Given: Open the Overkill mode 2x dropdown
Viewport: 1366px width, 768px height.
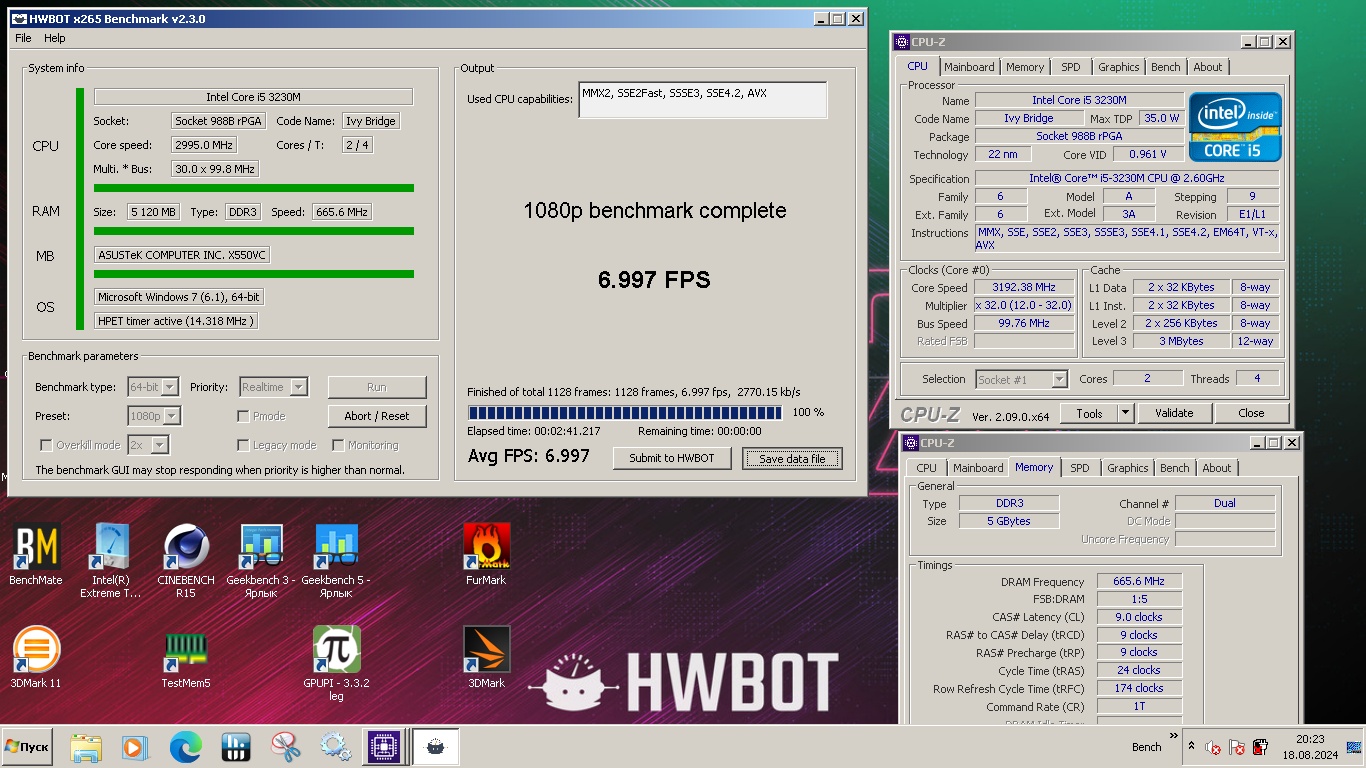Looking at the screenshot, I should click(148, 445).
